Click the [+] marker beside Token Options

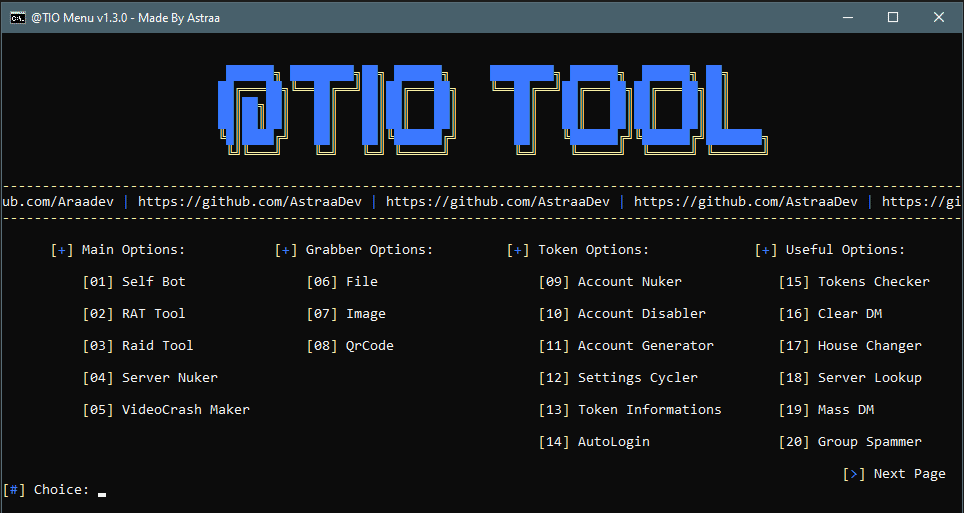(518, 250)
